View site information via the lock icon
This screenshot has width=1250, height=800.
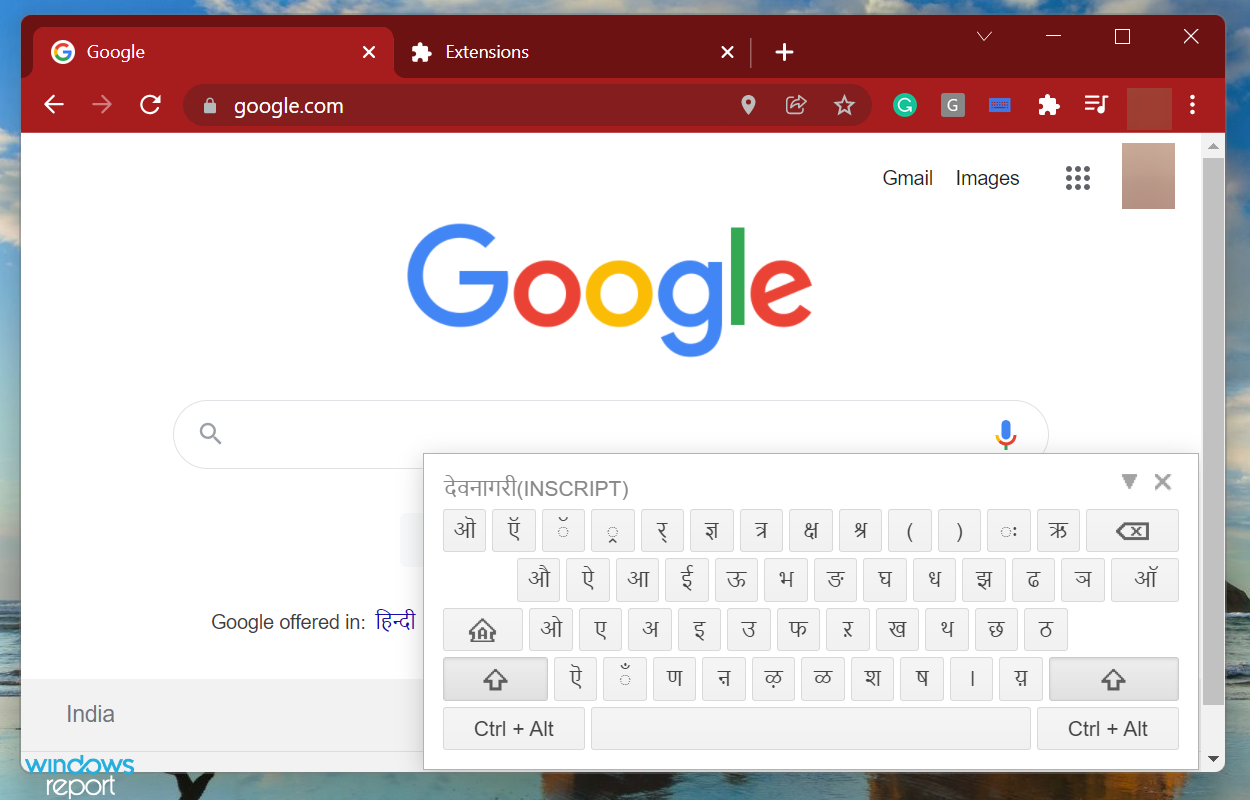pos(209,105)
